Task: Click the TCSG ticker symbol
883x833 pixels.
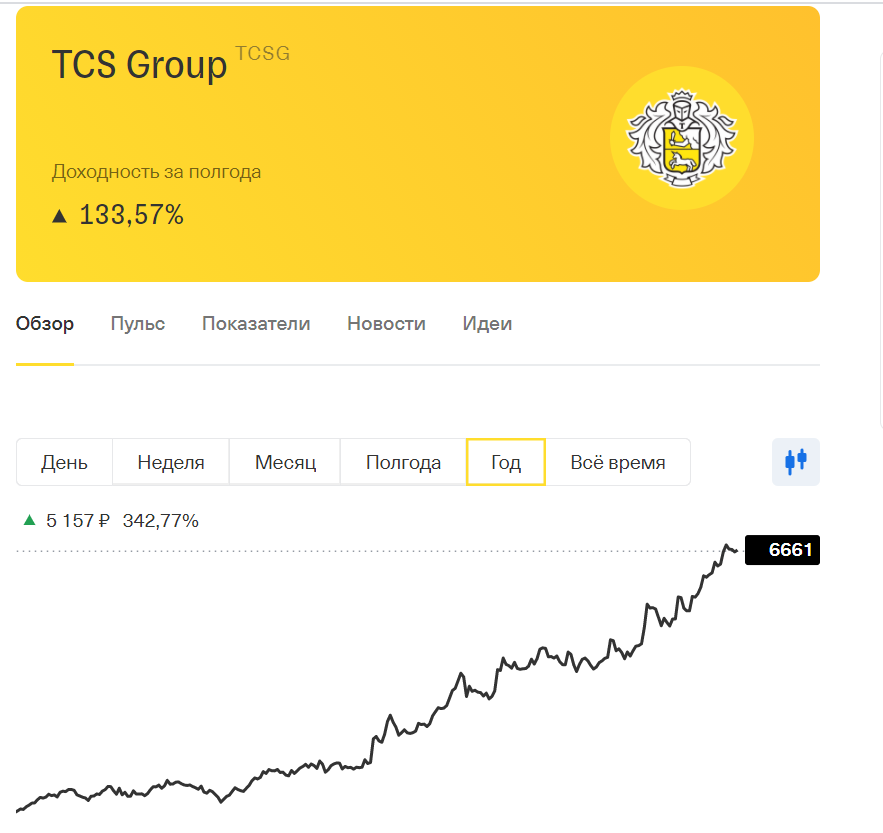Action: coord(262,54)
